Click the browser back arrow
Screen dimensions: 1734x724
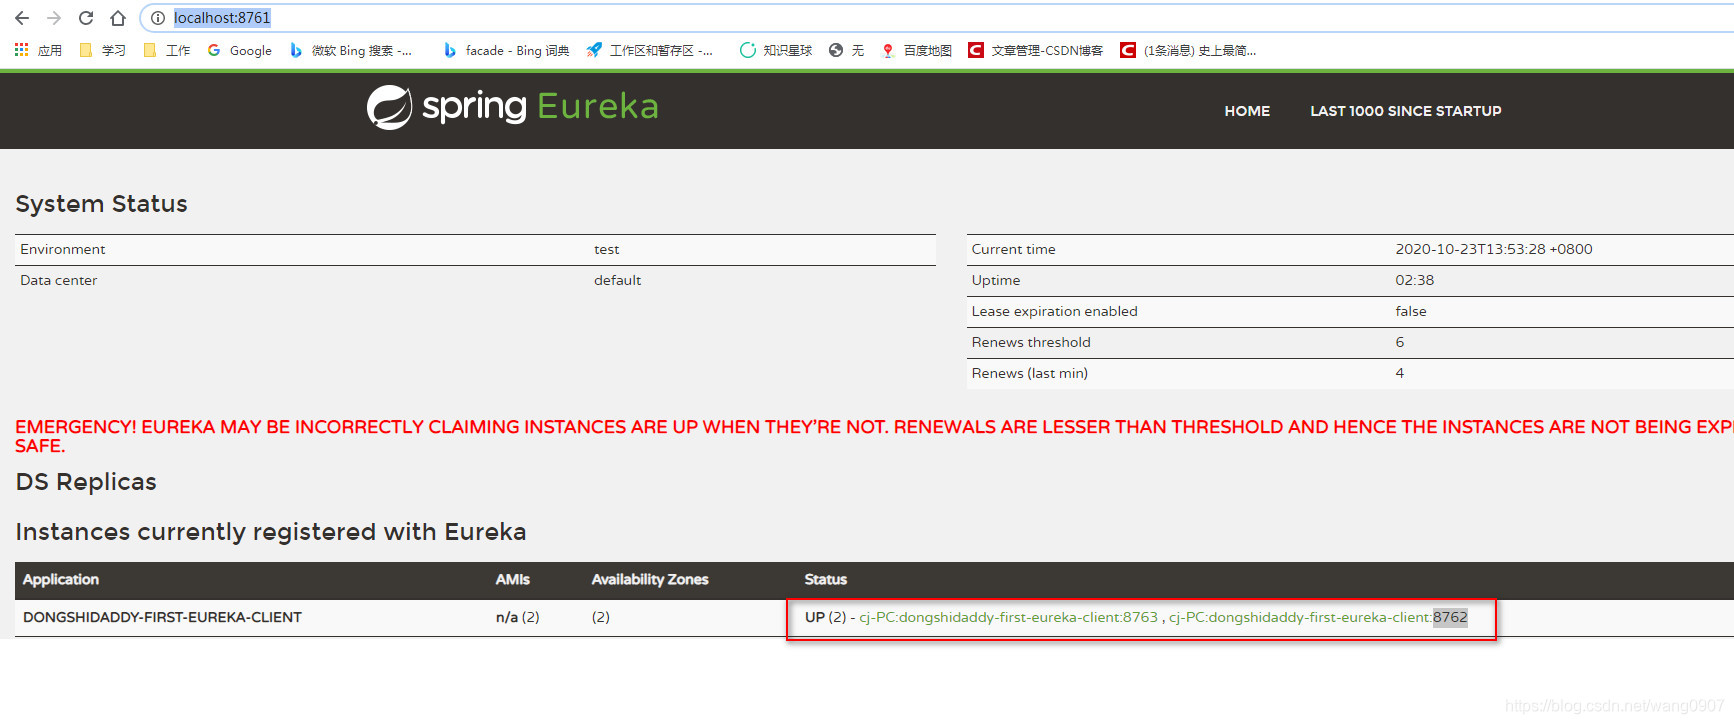[22, 18]
